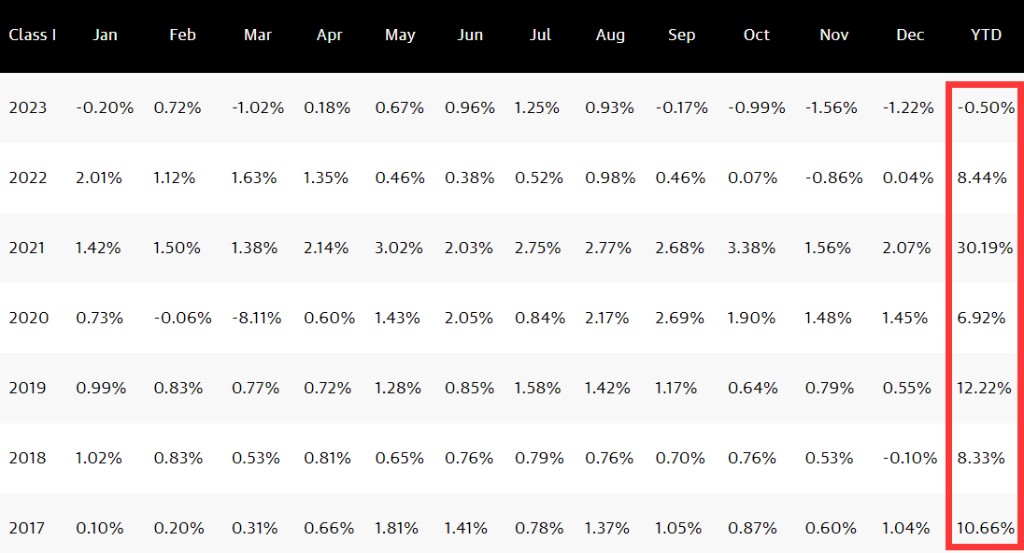Select the Dec column header
Image resolution: width=1024 pixels, height=553 pixels.
[x=910, y=35]
